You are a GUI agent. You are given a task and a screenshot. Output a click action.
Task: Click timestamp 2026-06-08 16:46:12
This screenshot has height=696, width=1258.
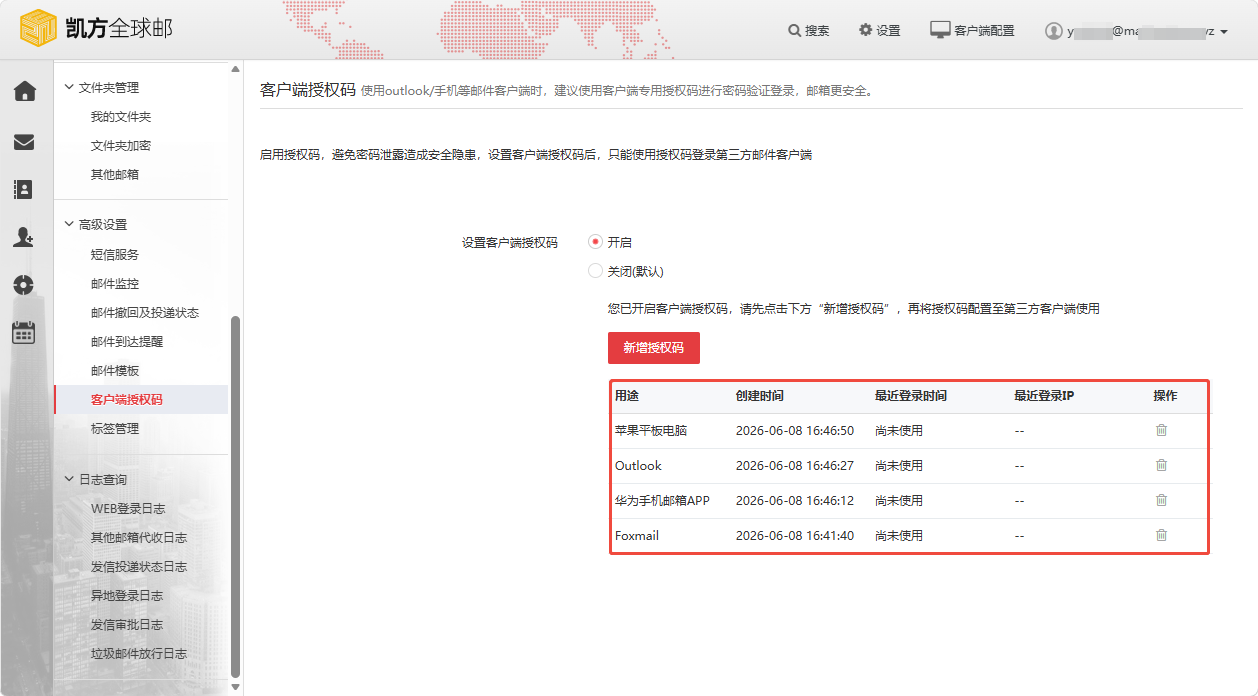(795, 501)
